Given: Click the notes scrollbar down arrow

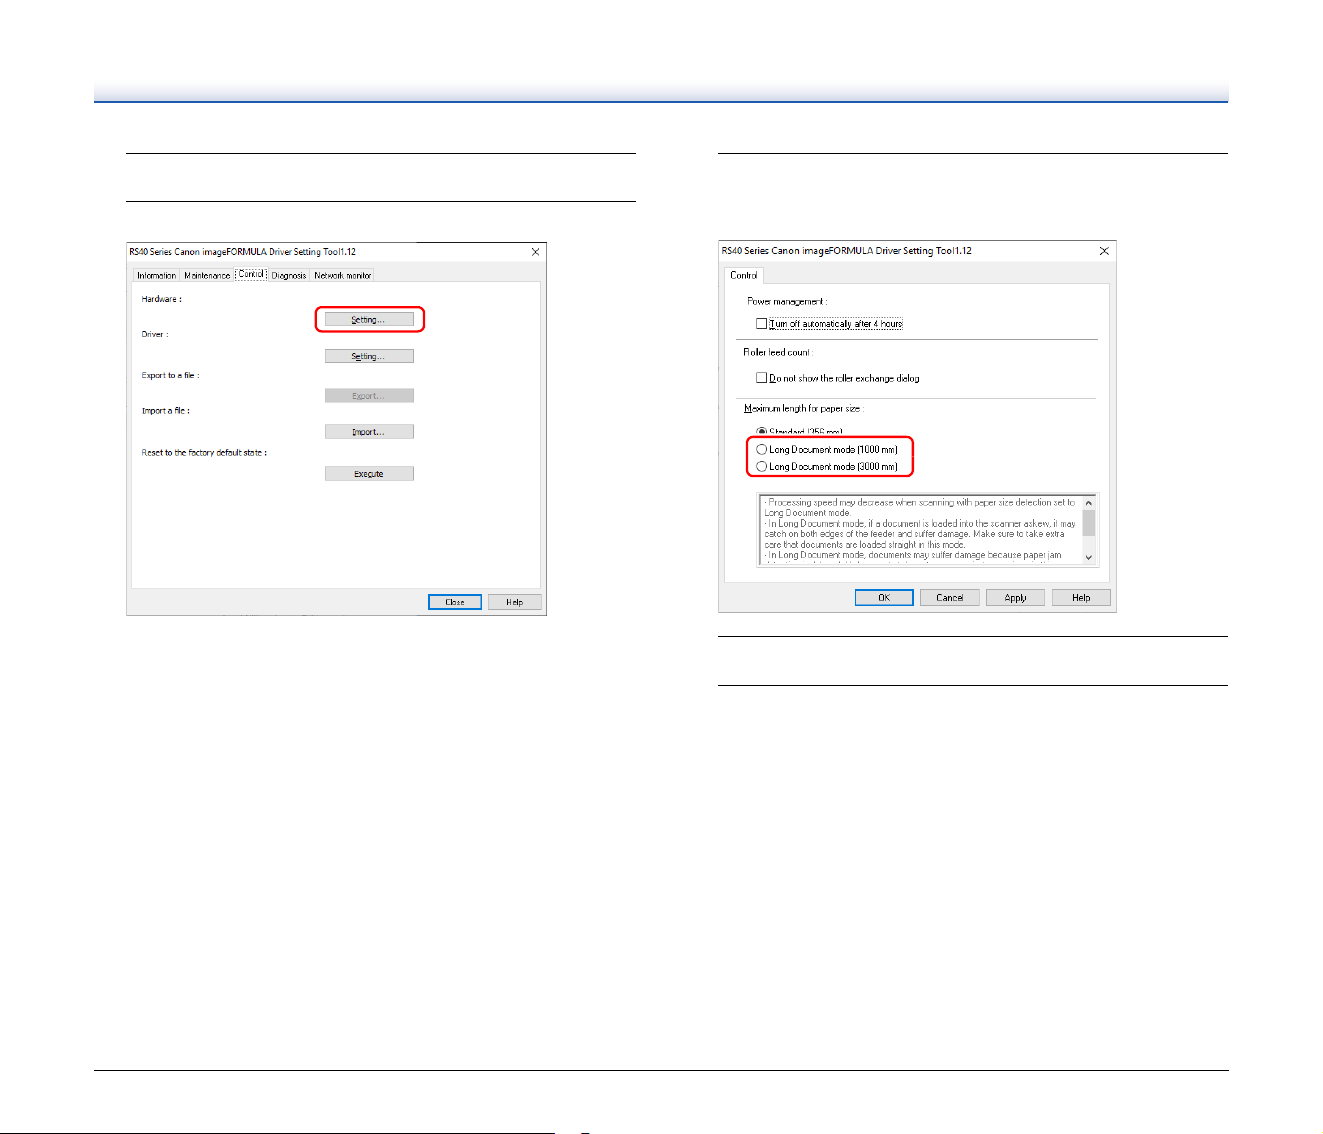Looking at the screenshot, I should pos(1089,557).
